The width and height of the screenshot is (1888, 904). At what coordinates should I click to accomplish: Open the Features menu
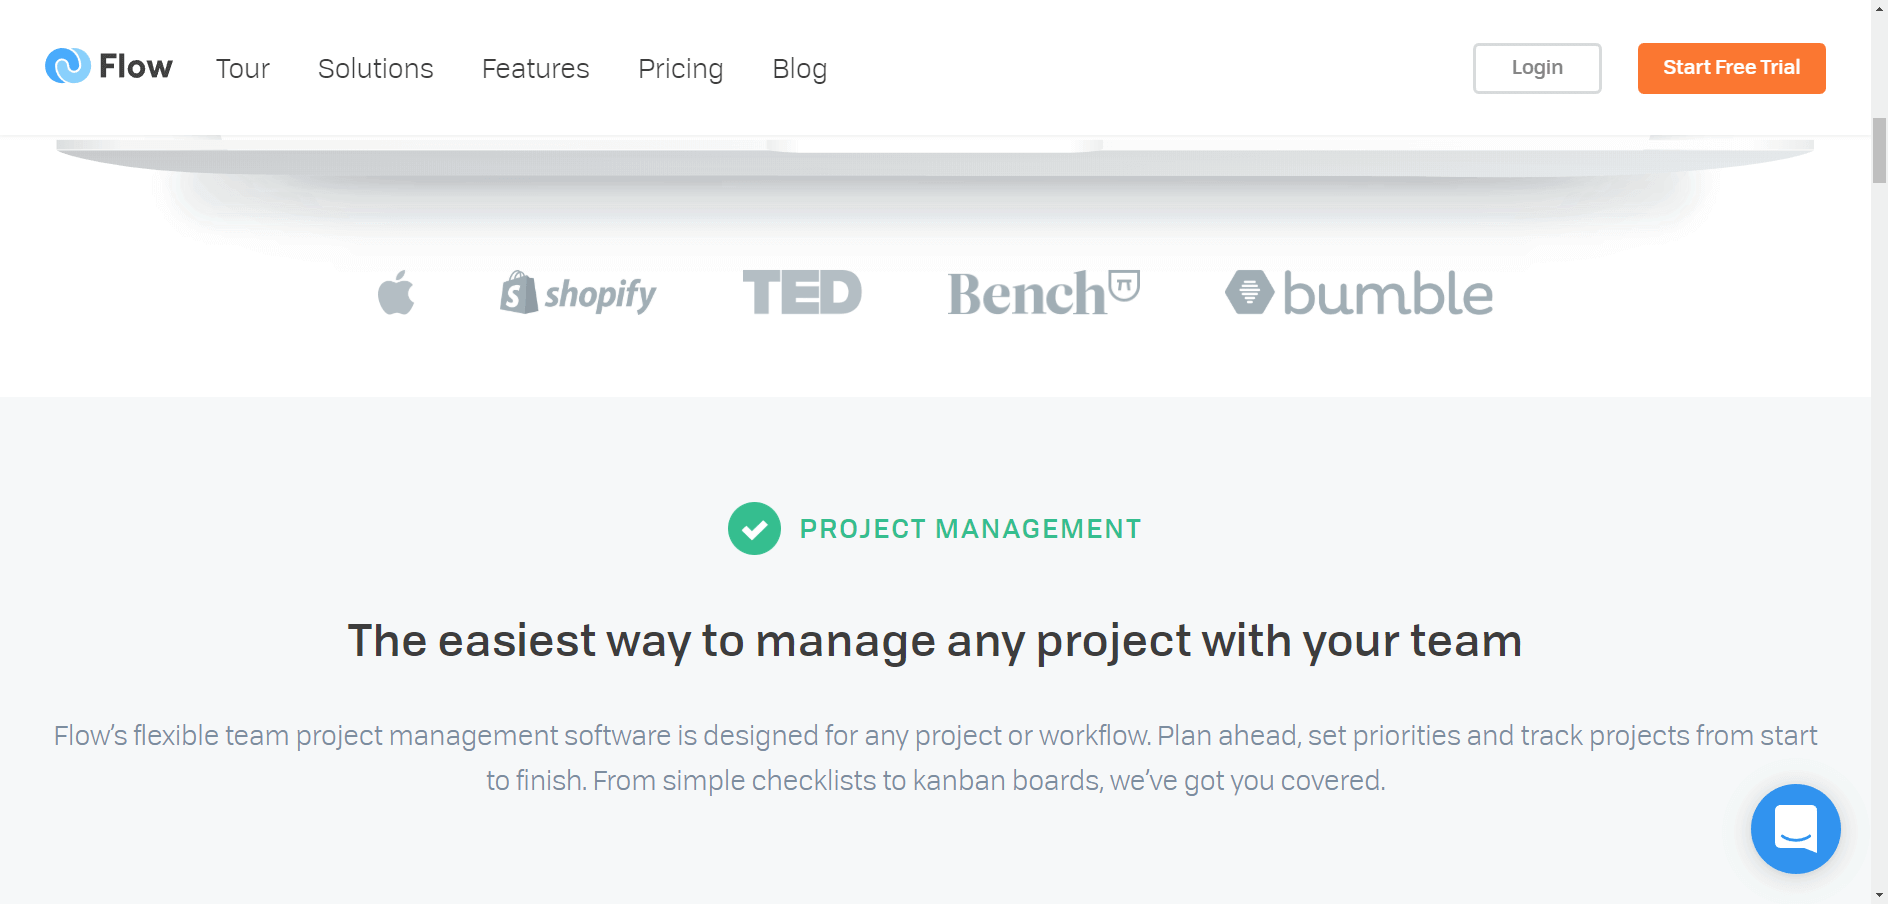[536, 68]
